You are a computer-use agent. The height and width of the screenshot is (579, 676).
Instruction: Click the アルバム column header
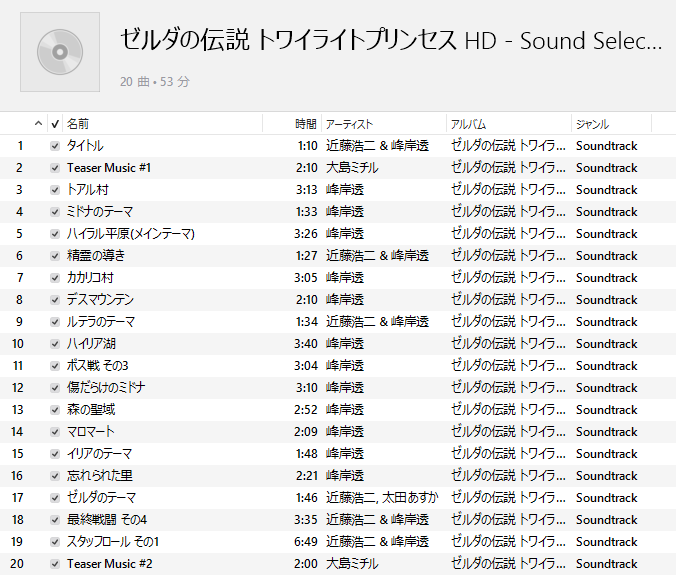click(x=469, y=124)
